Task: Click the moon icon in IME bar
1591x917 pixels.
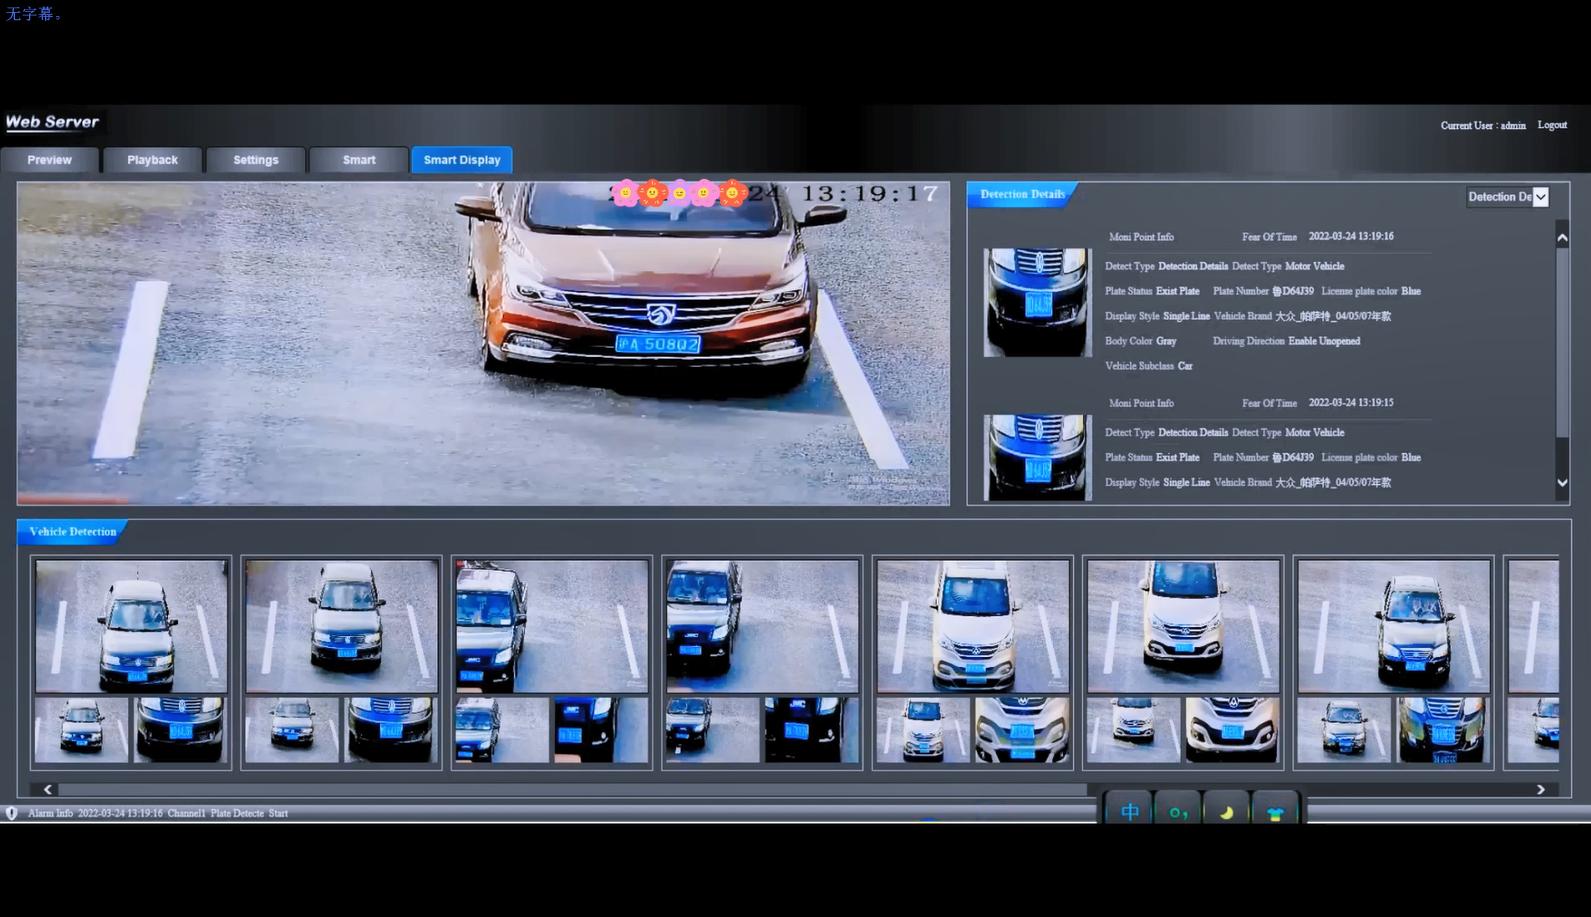Action: pos(1226,813)
